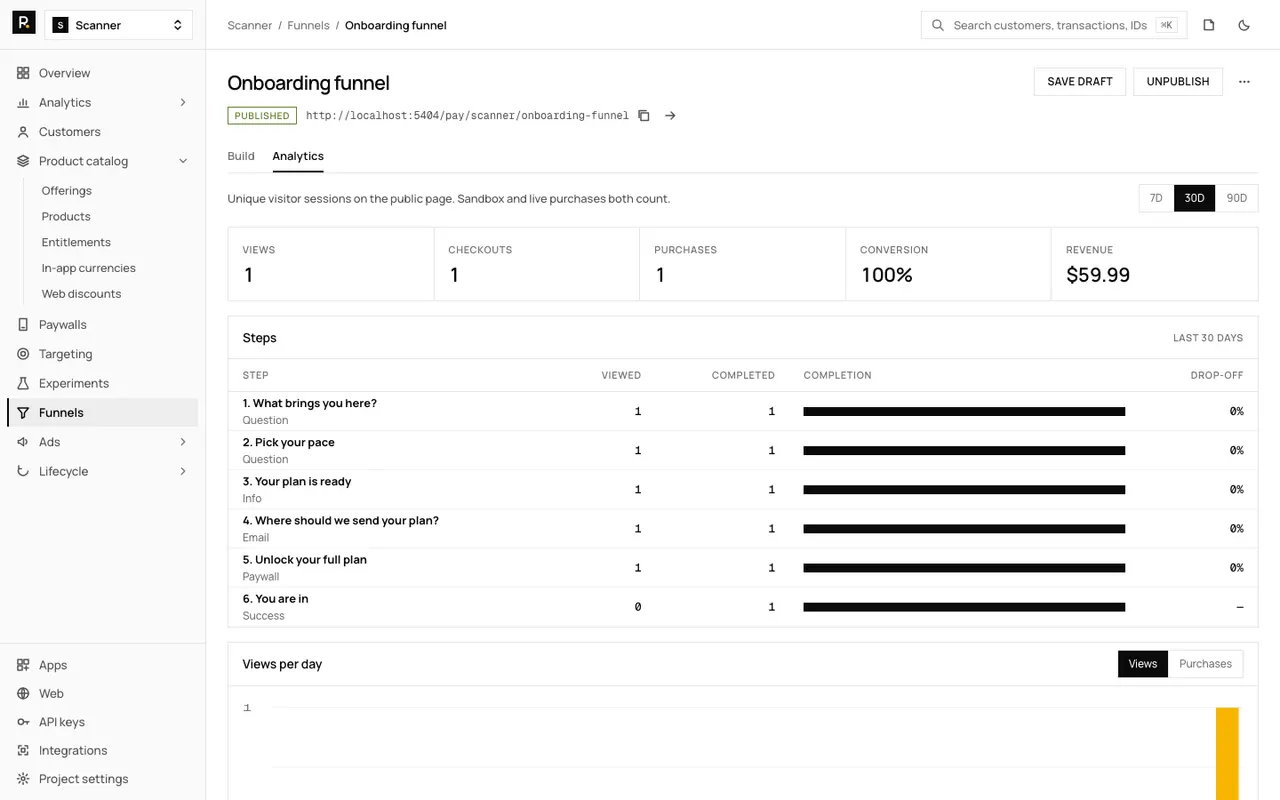
Task: Select the Analytics tab
Action: pos(298,156)
